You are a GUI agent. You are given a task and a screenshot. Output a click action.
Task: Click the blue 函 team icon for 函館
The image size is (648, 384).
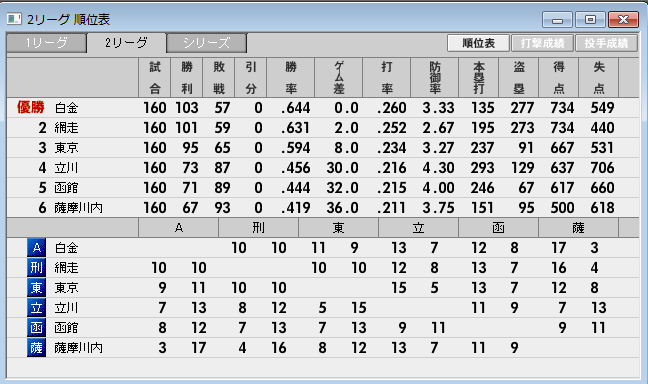pos(36,328)
